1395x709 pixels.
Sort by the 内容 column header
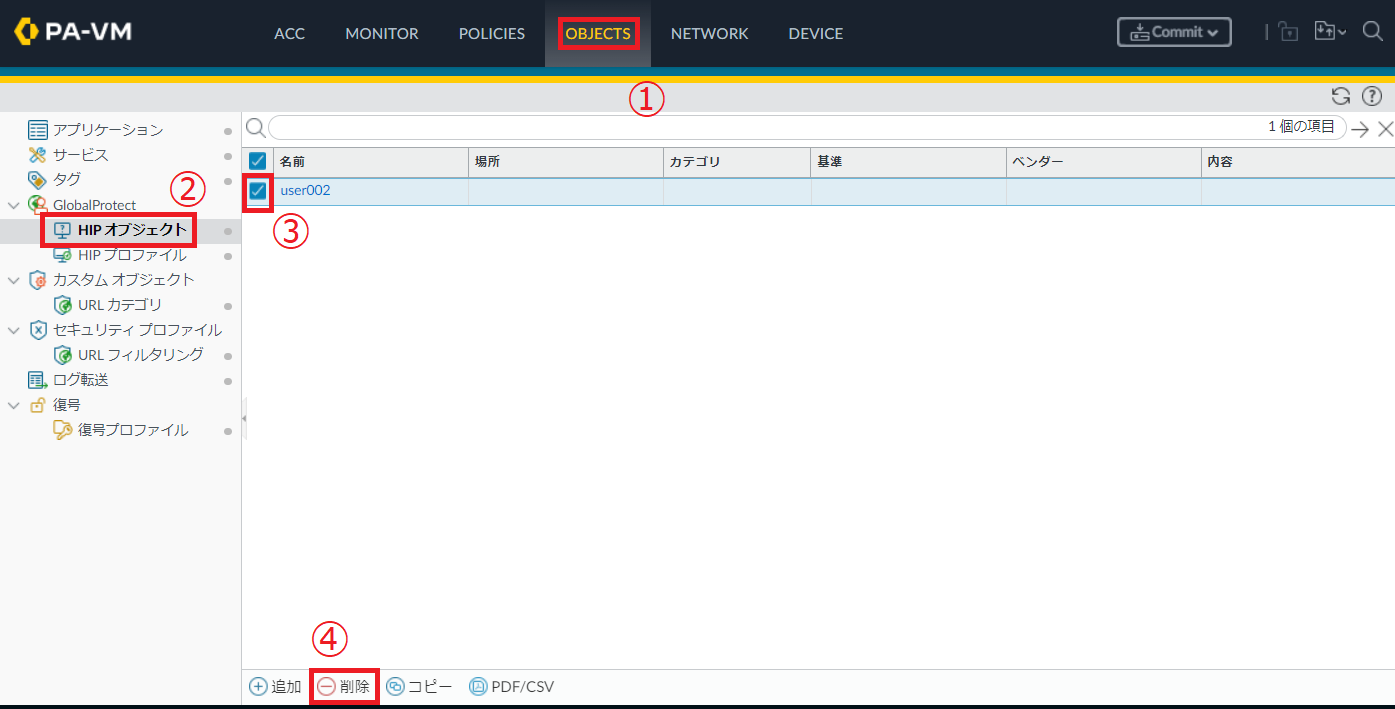(x=1298, y=161)
